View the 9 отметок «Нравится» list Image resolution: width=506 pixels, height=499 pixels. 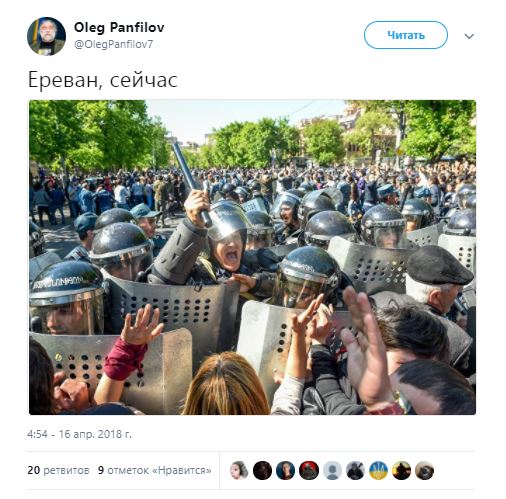(155, 470)
